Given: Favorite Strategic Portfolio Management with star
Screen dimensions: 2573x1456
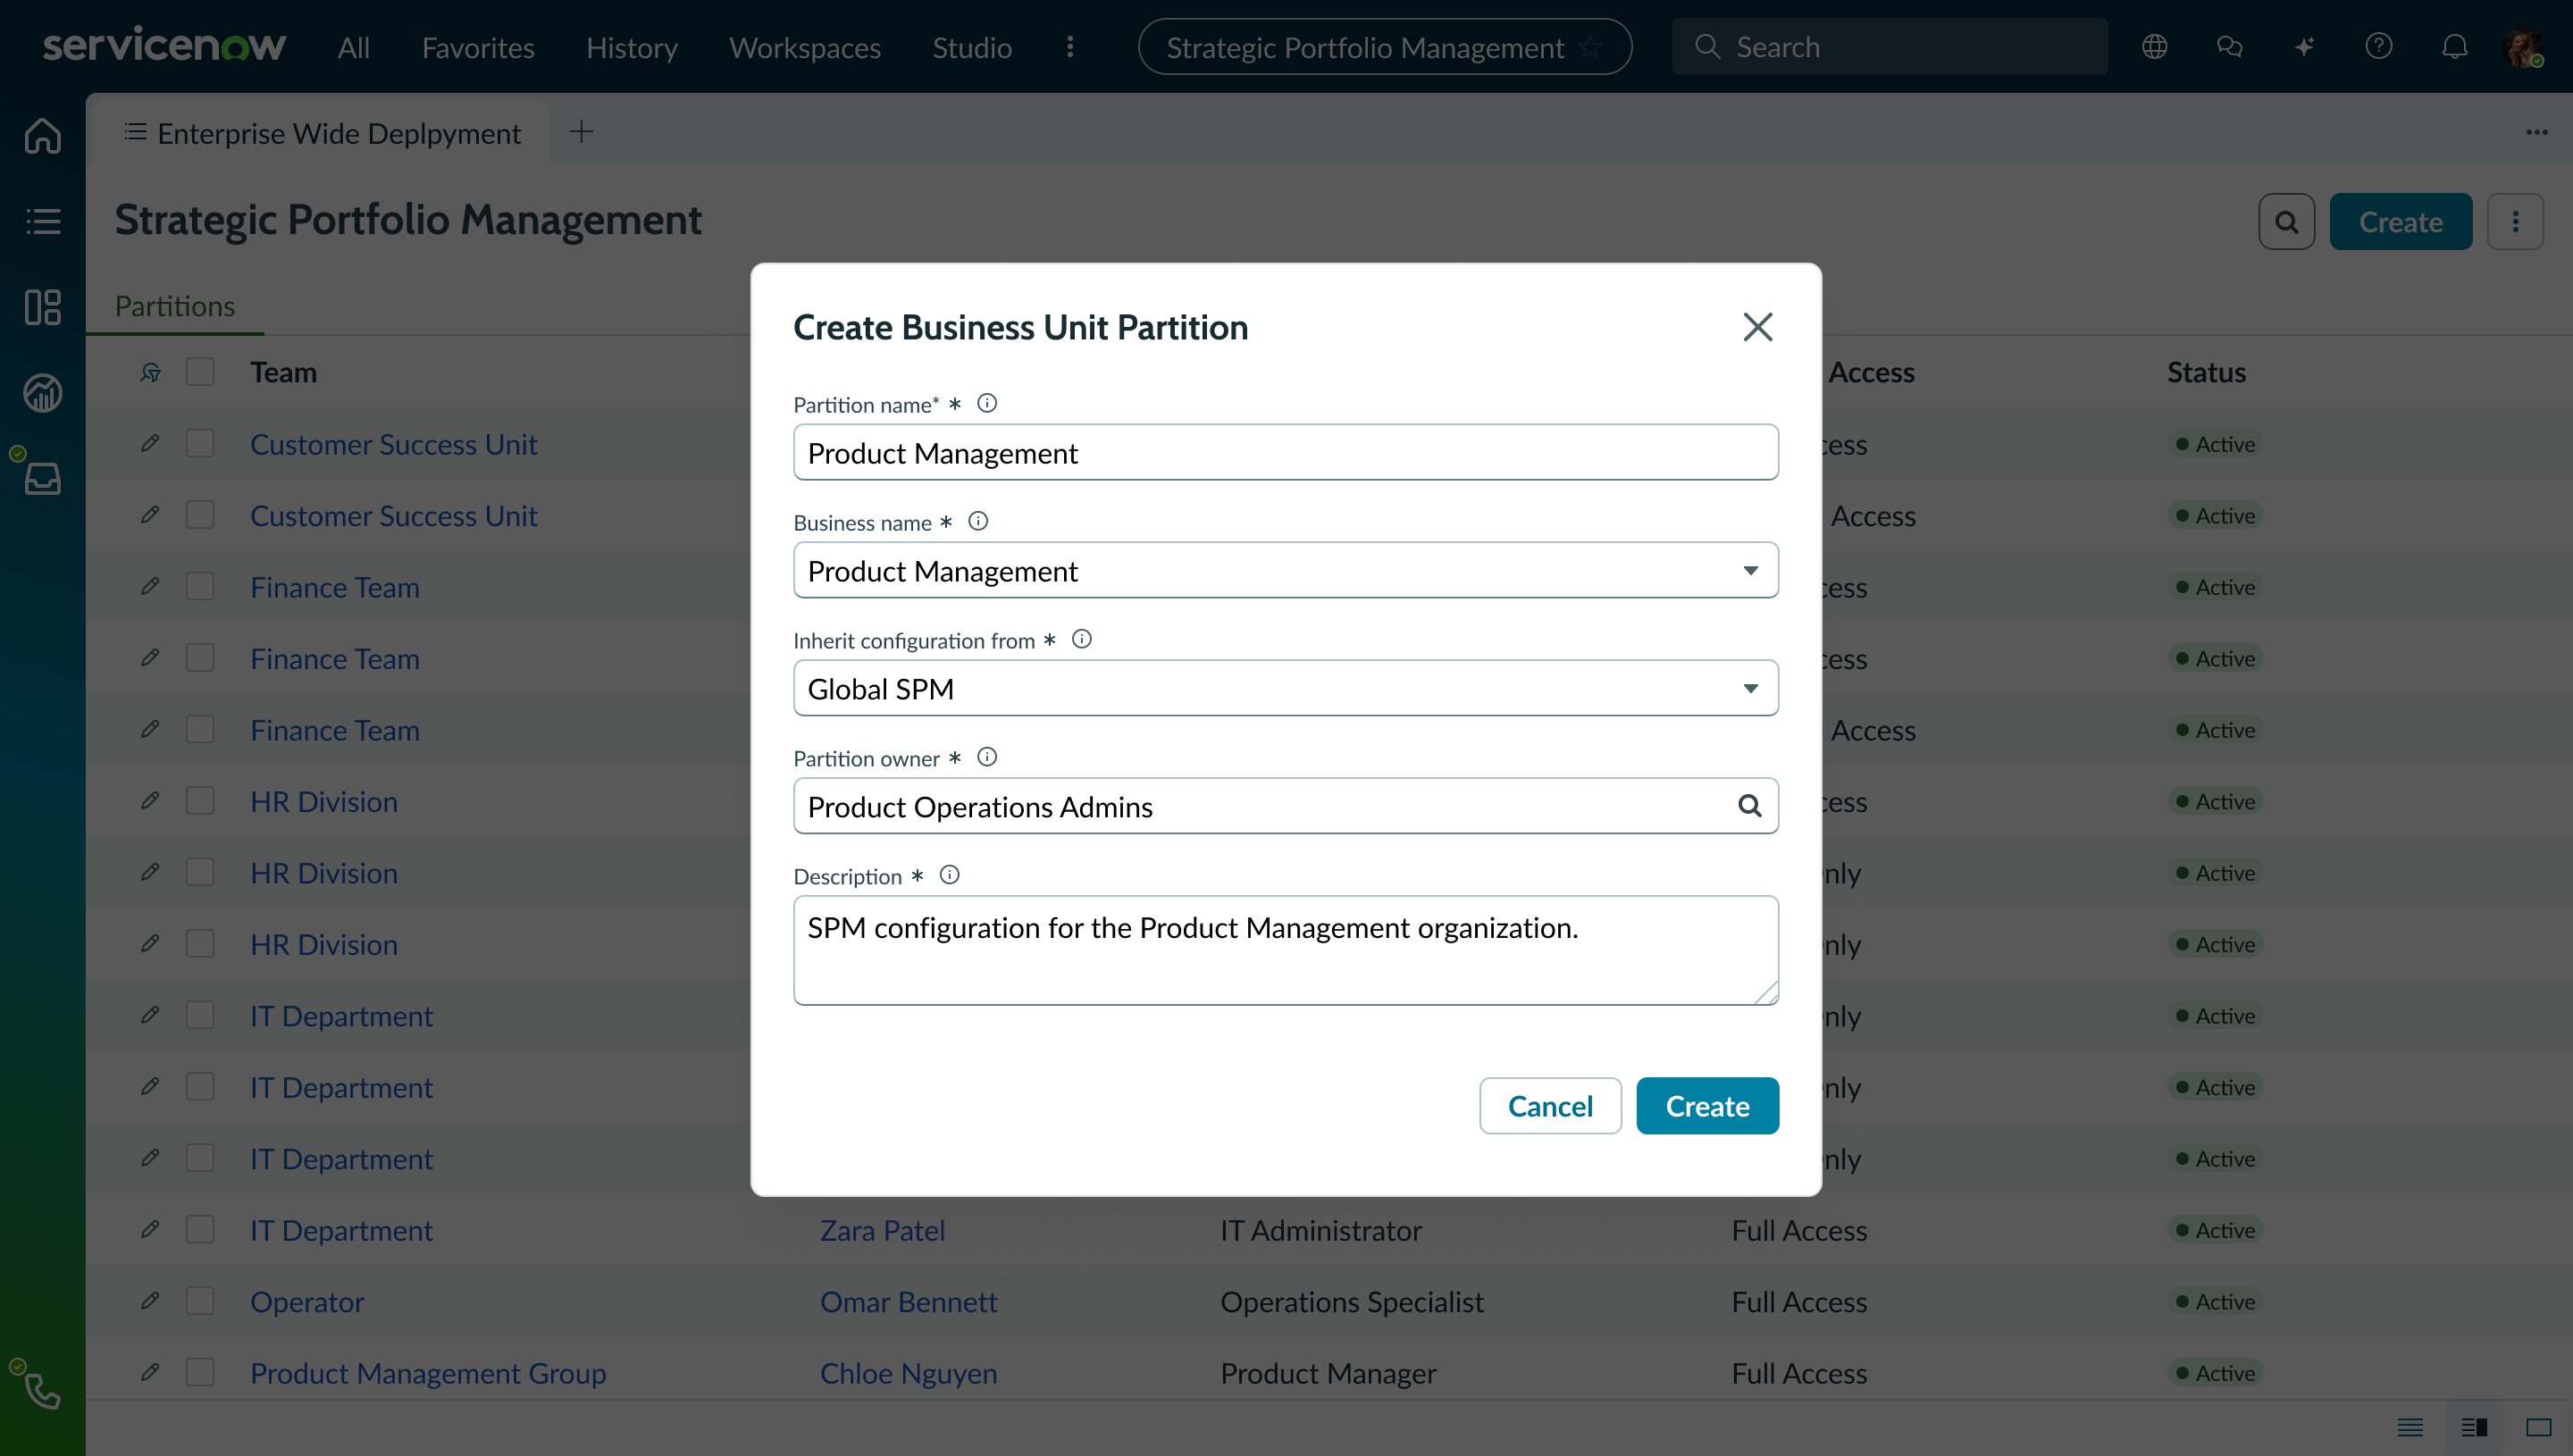Looking at the screenshot, I should (1591, 47).
